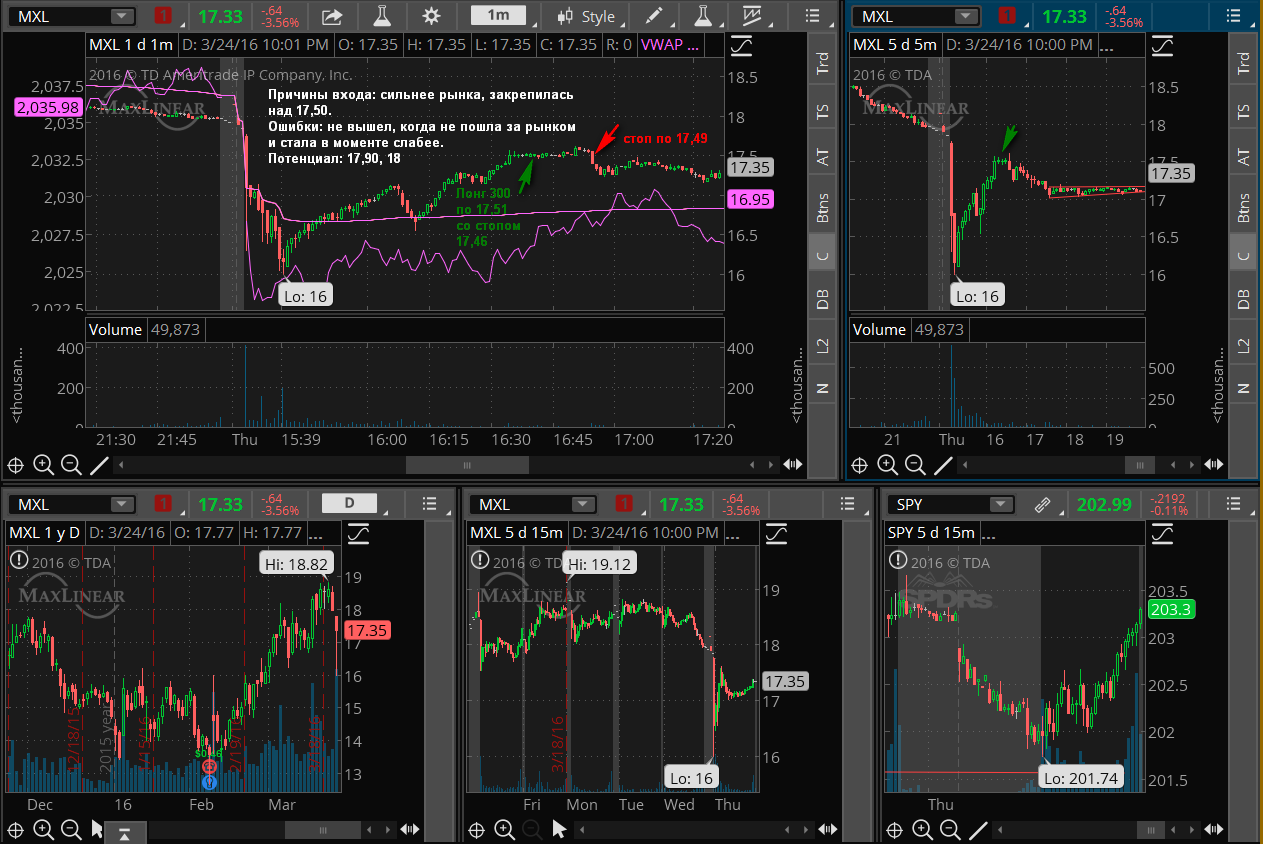Toggle the chart scale icon in MXL 5m chart

(x=1161, y=45)
